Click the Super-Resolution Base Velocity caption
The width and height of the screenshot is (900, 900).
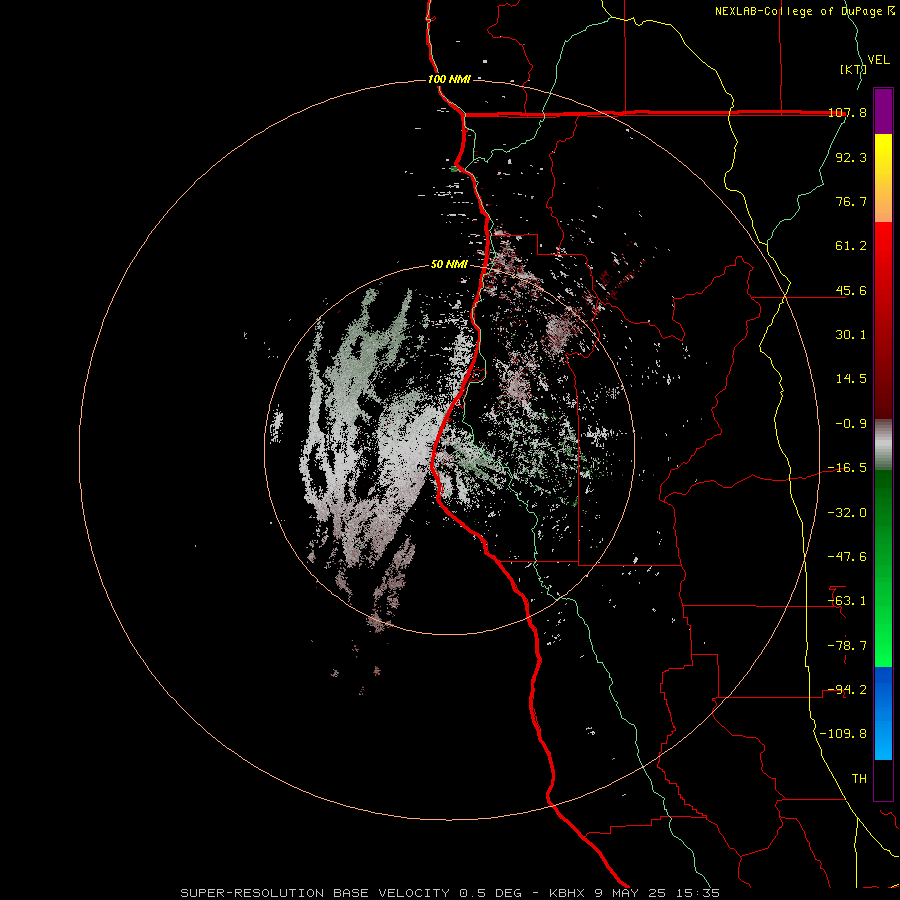(450, 893)
